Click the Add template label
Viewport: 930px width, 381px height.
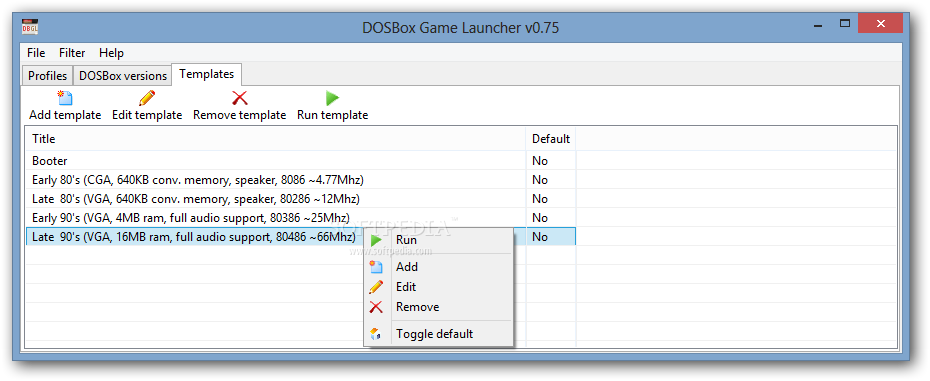(65, 115)
